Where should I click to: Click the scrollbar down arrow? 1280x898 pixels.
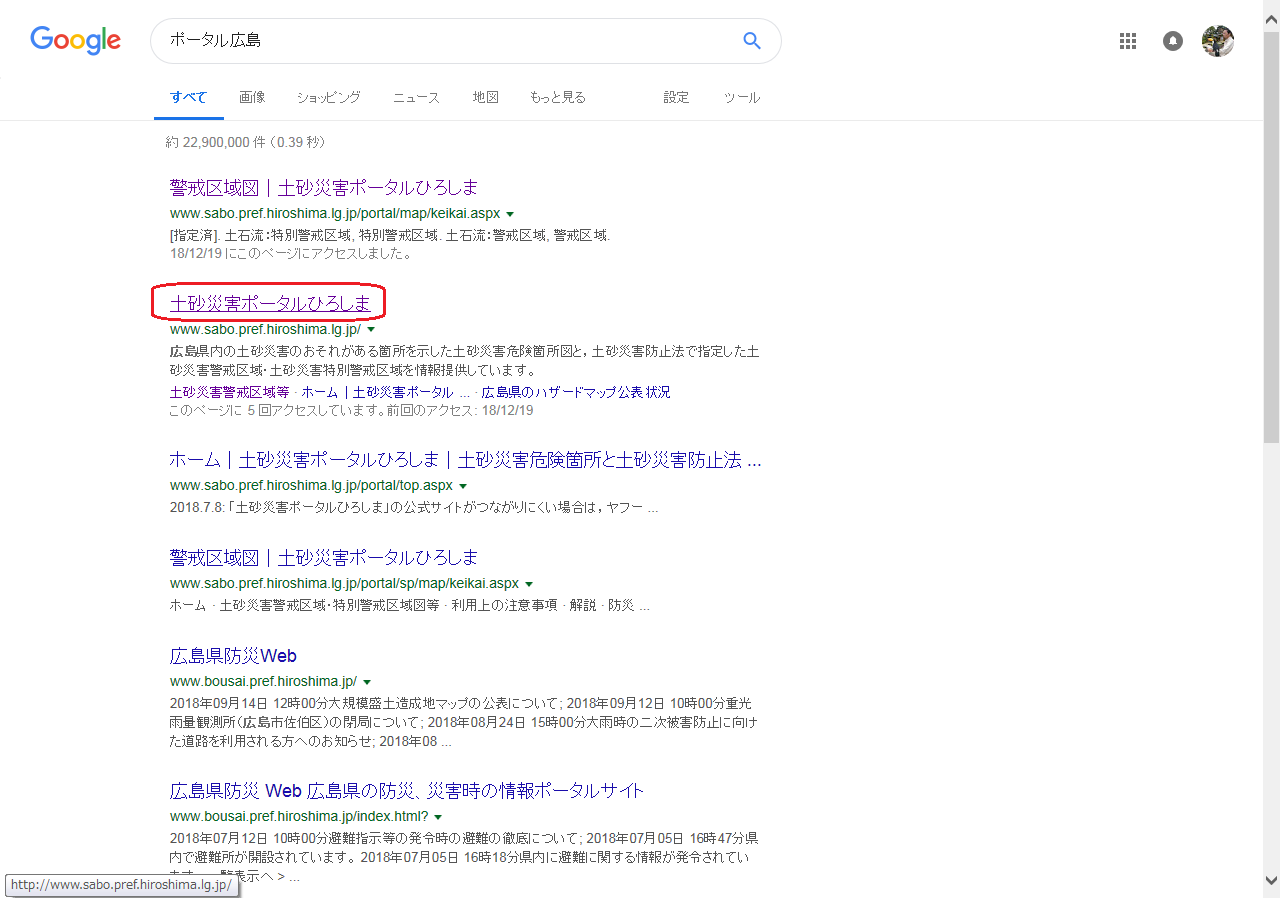click(x=1271, y=881)
